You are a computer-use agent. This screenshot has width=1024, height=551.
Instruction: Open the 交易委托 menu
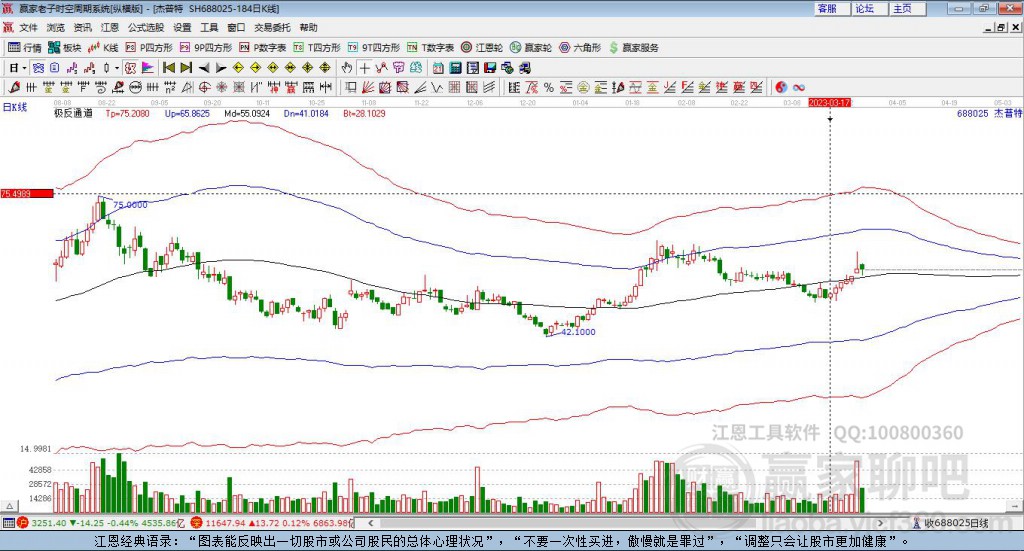pyautogui.click(x=272, y=27)
